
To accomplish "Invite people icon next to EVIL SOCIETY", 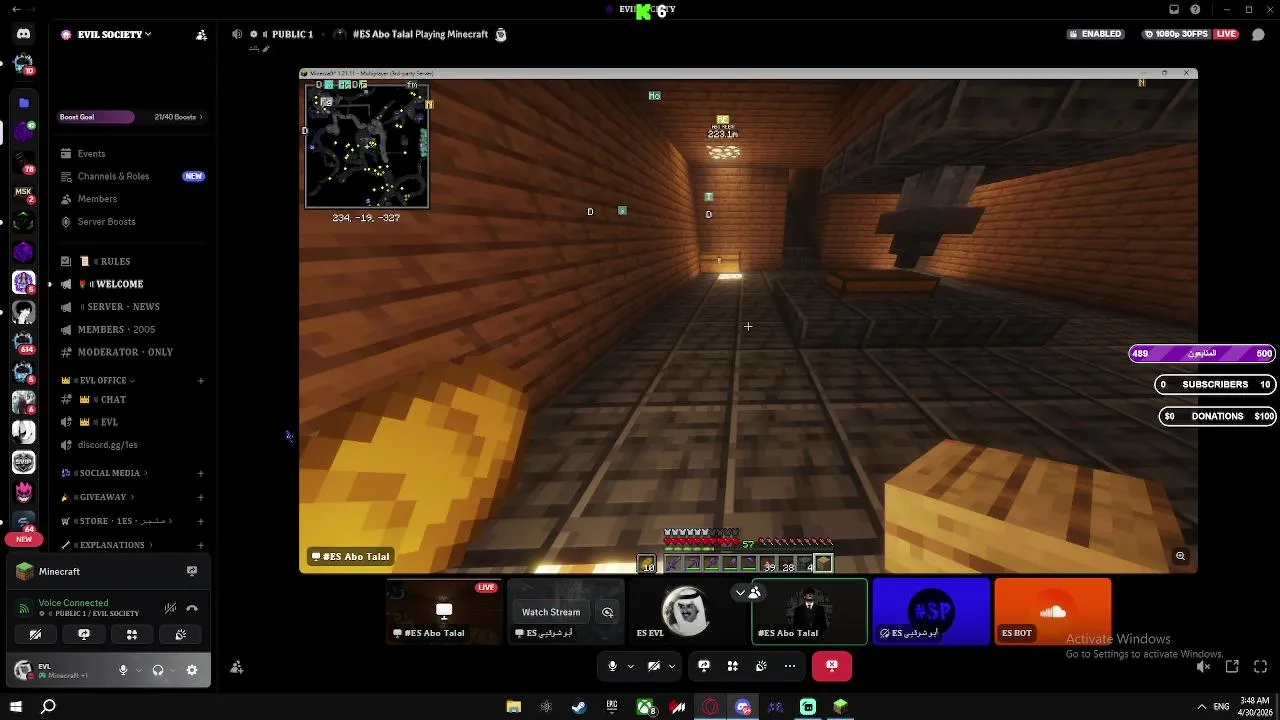I will click(201, 34).
